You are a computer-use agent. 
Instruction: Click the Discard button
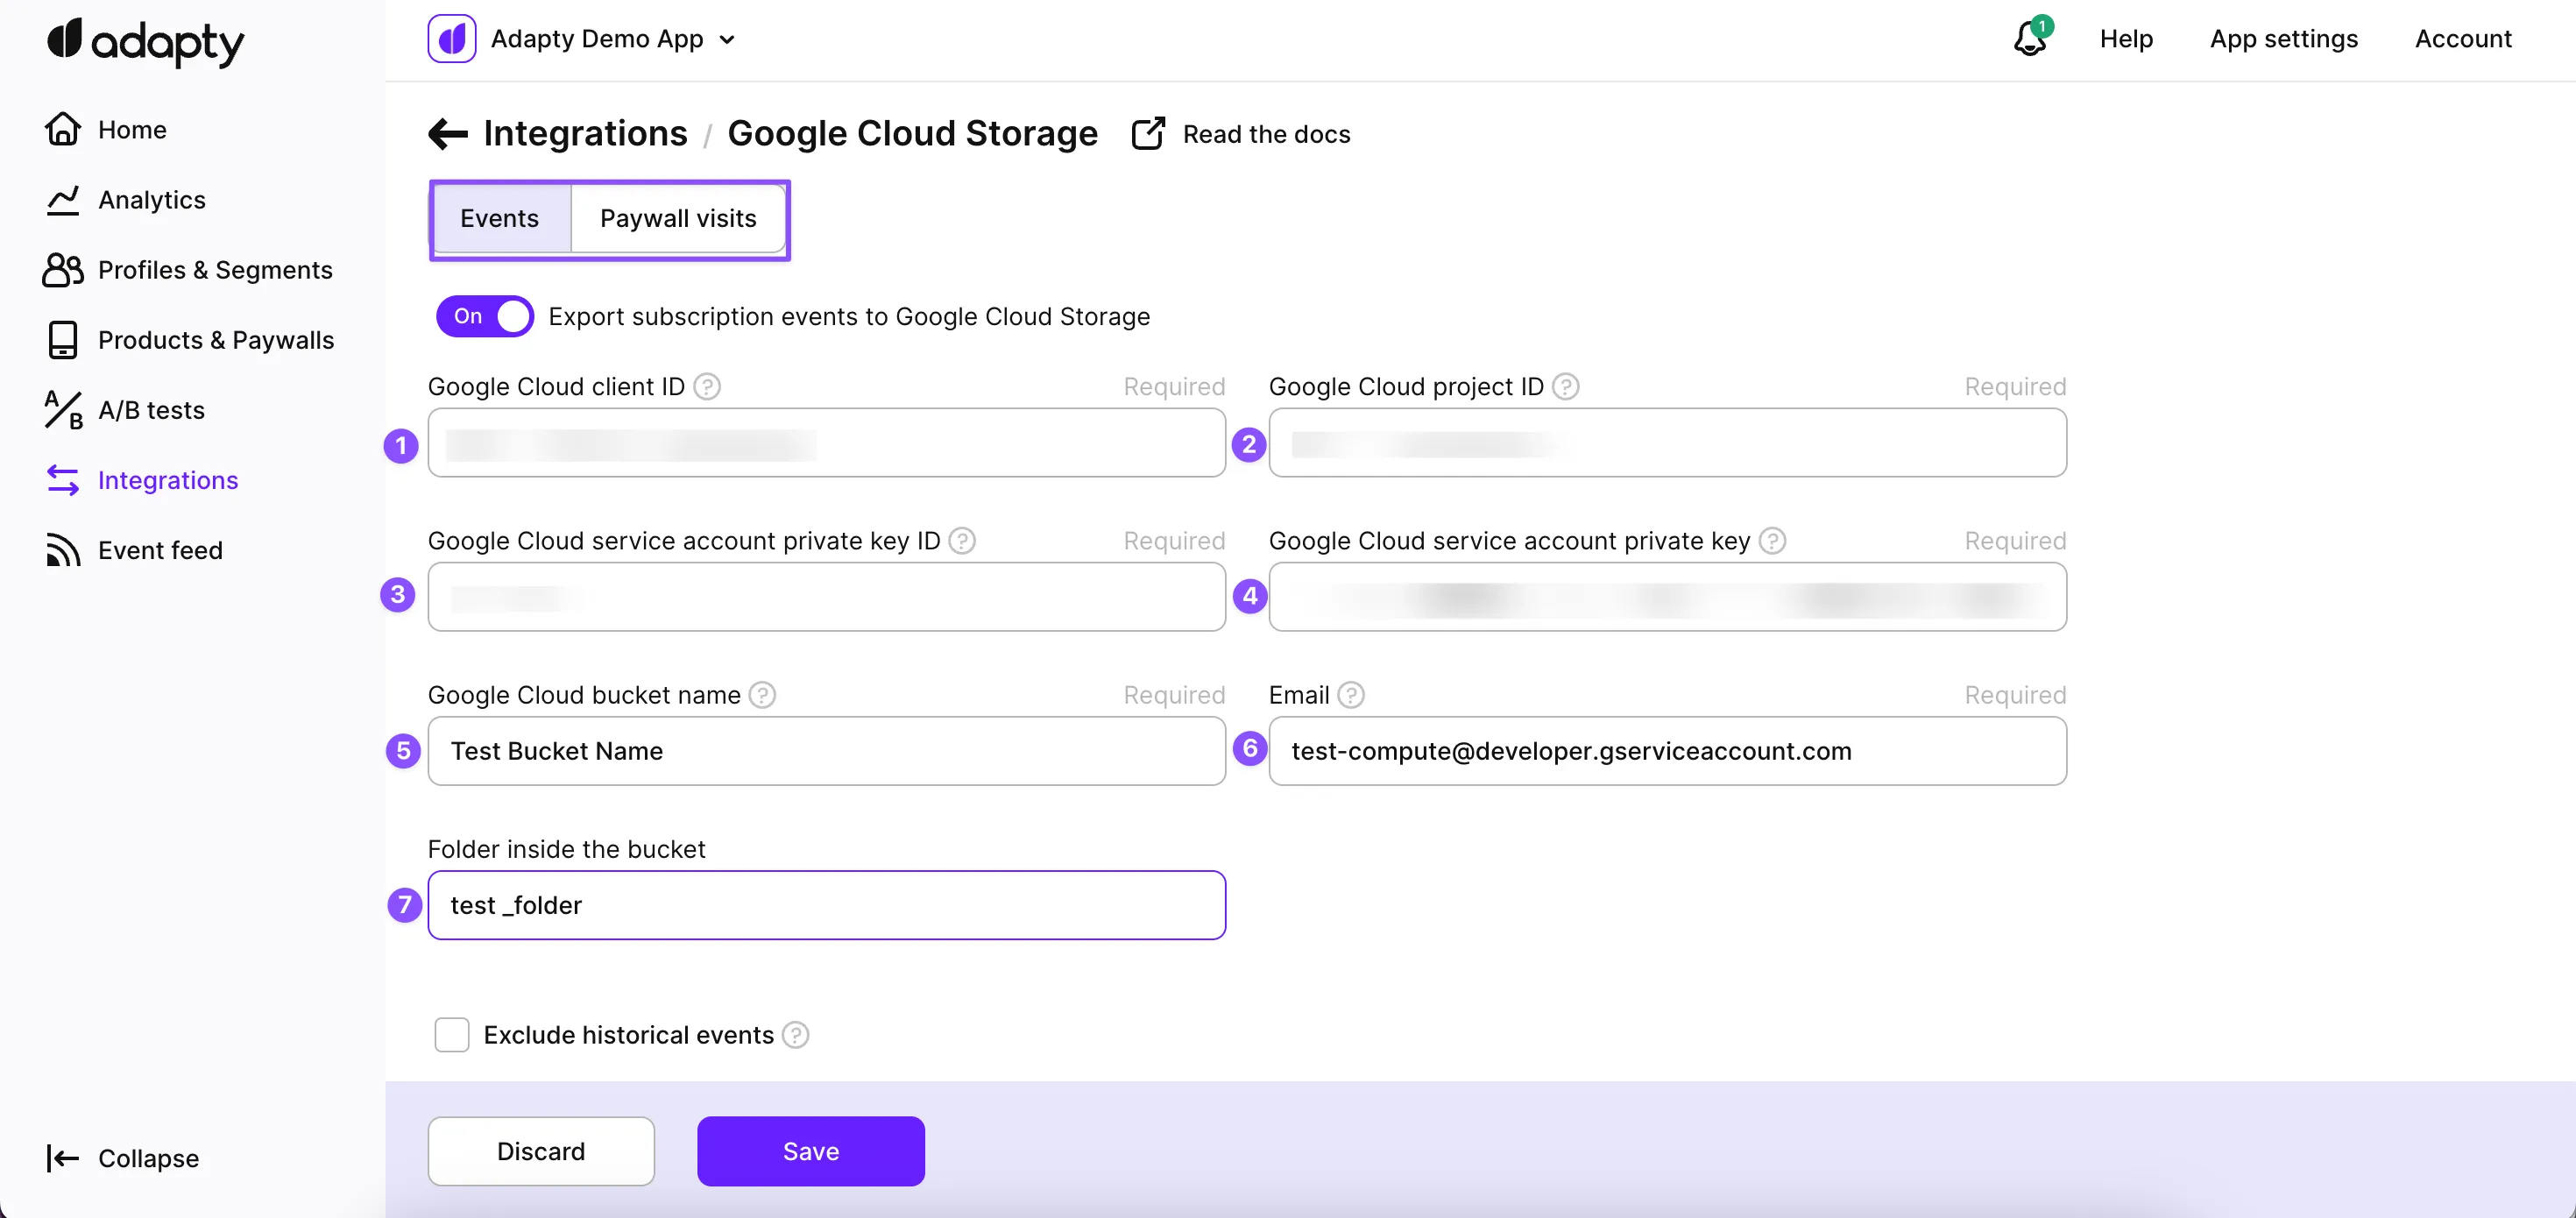click(541, 1151)
